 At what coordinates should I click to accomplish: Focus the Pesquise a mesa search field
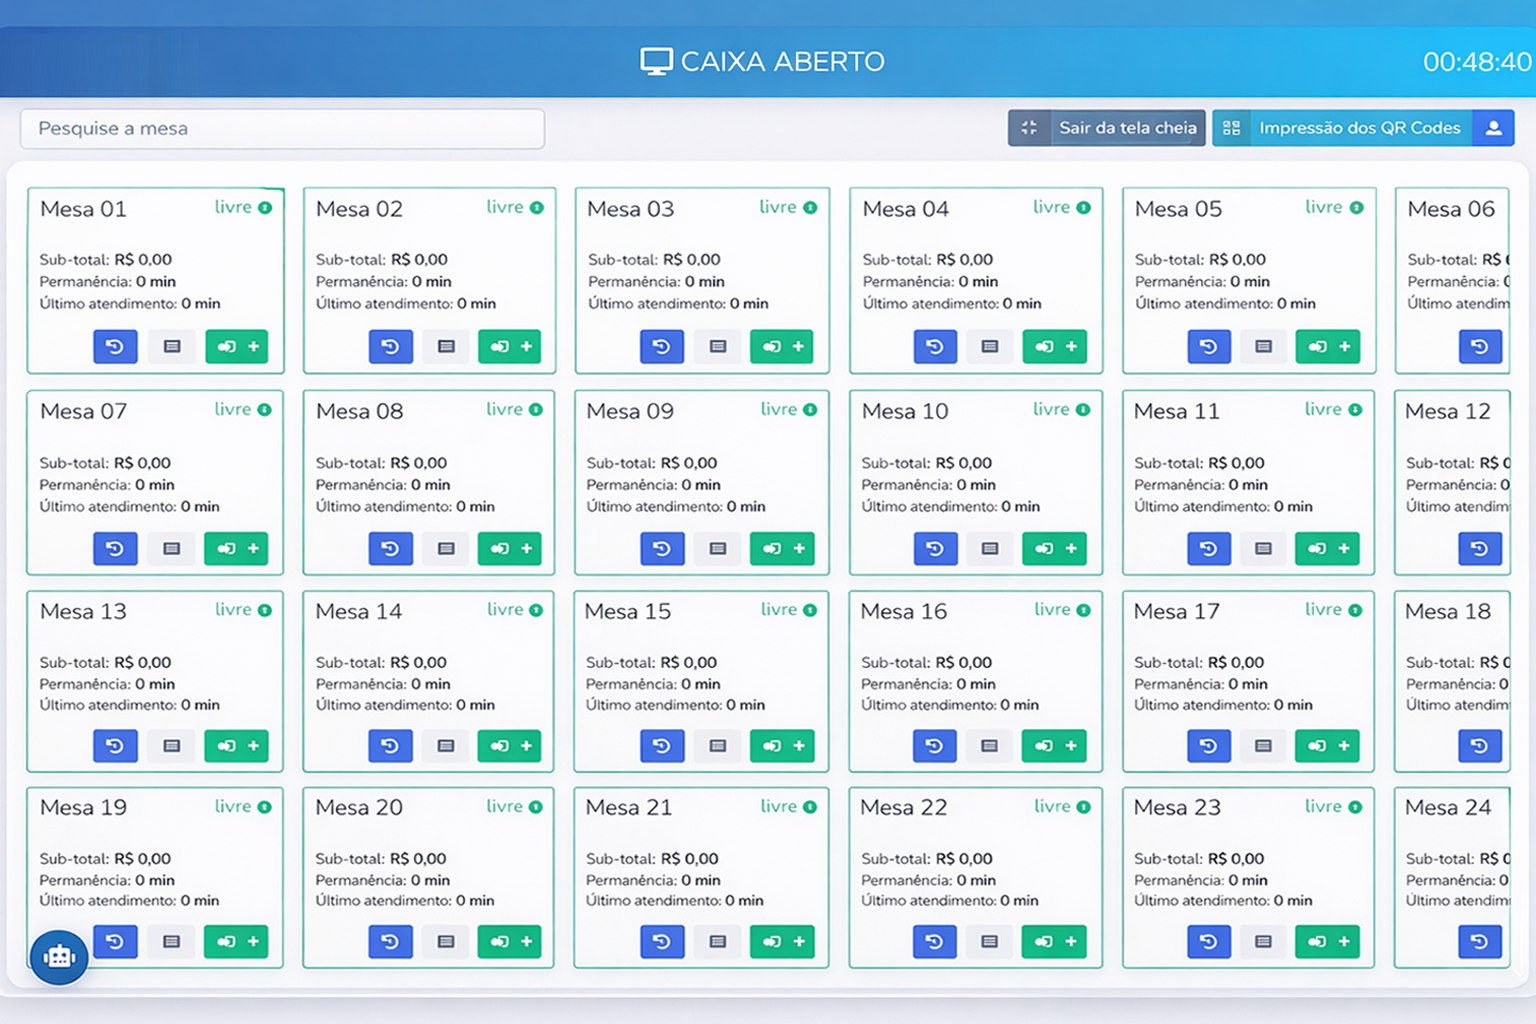point(282,129)
